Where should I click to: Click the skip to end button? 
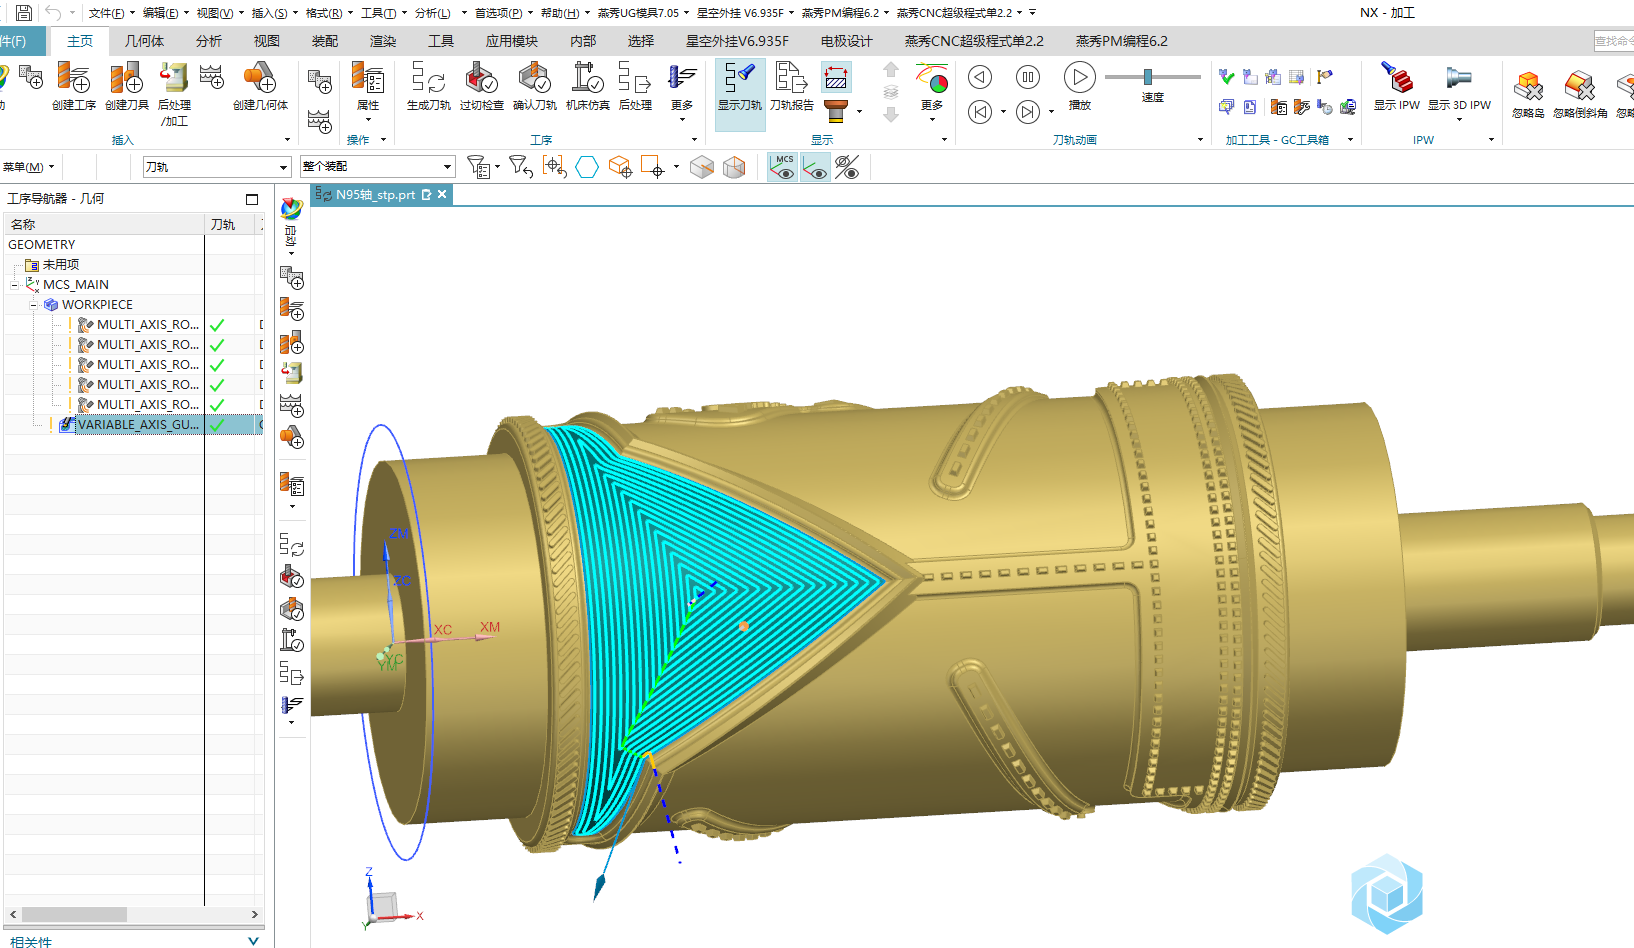click(x=1028, y=112)
